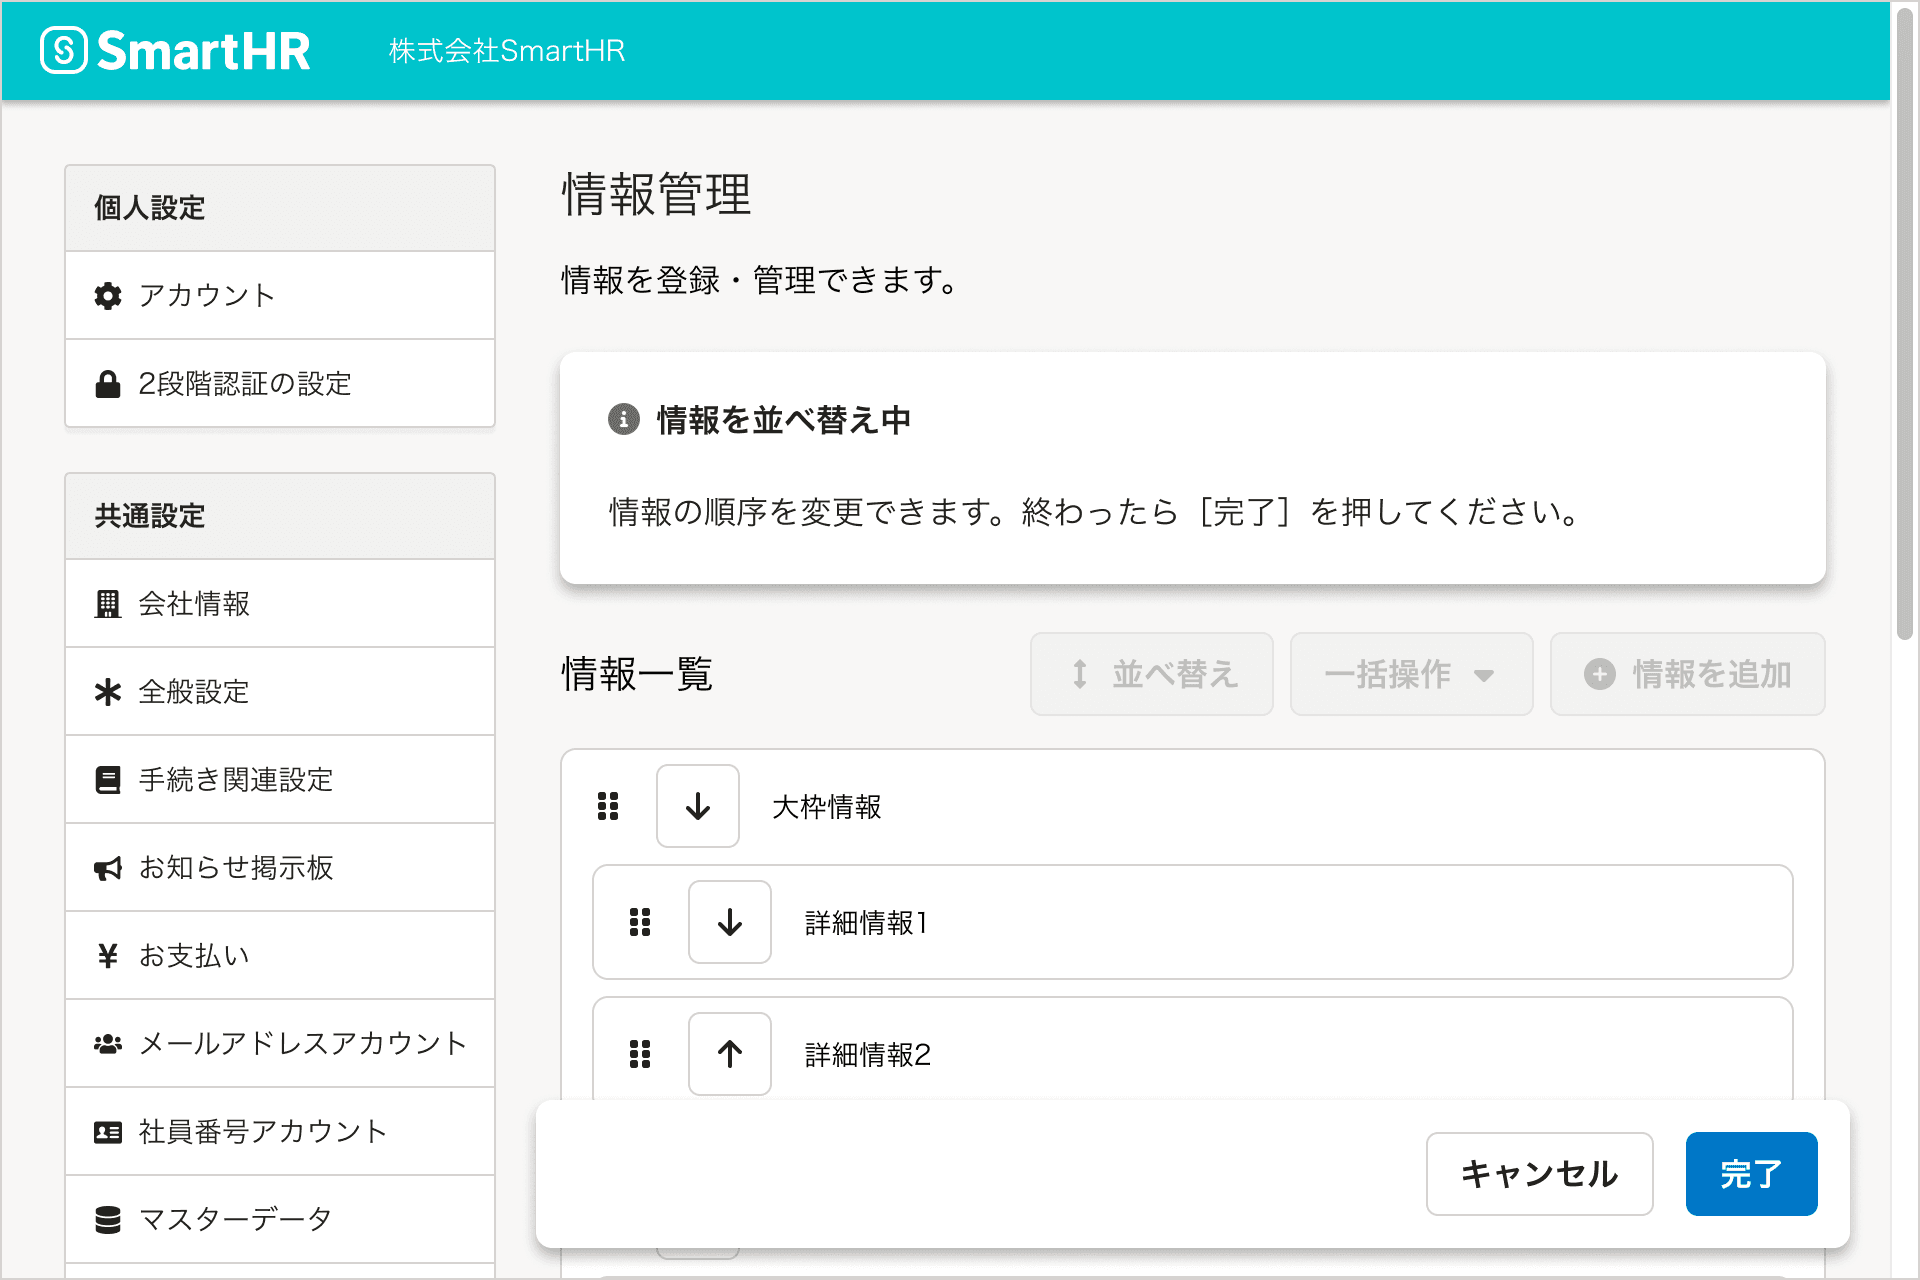Move 大枠情報 down with its arrow button

tap(697, 806)
